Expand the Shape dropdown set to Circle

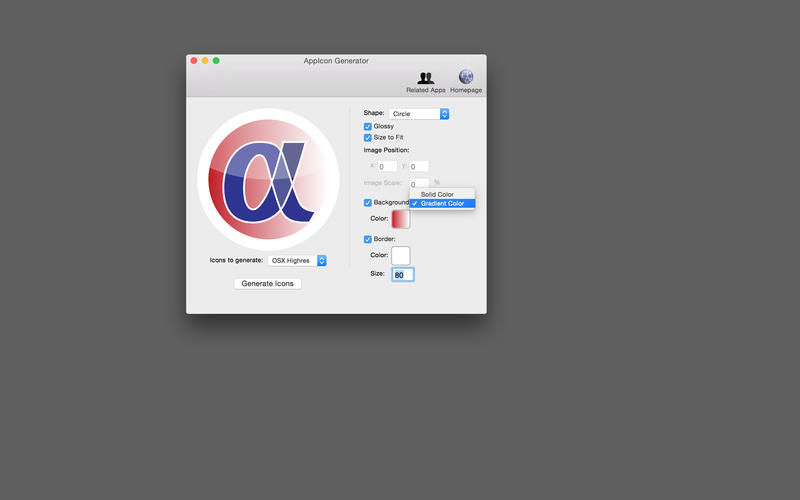pos(419,114)
